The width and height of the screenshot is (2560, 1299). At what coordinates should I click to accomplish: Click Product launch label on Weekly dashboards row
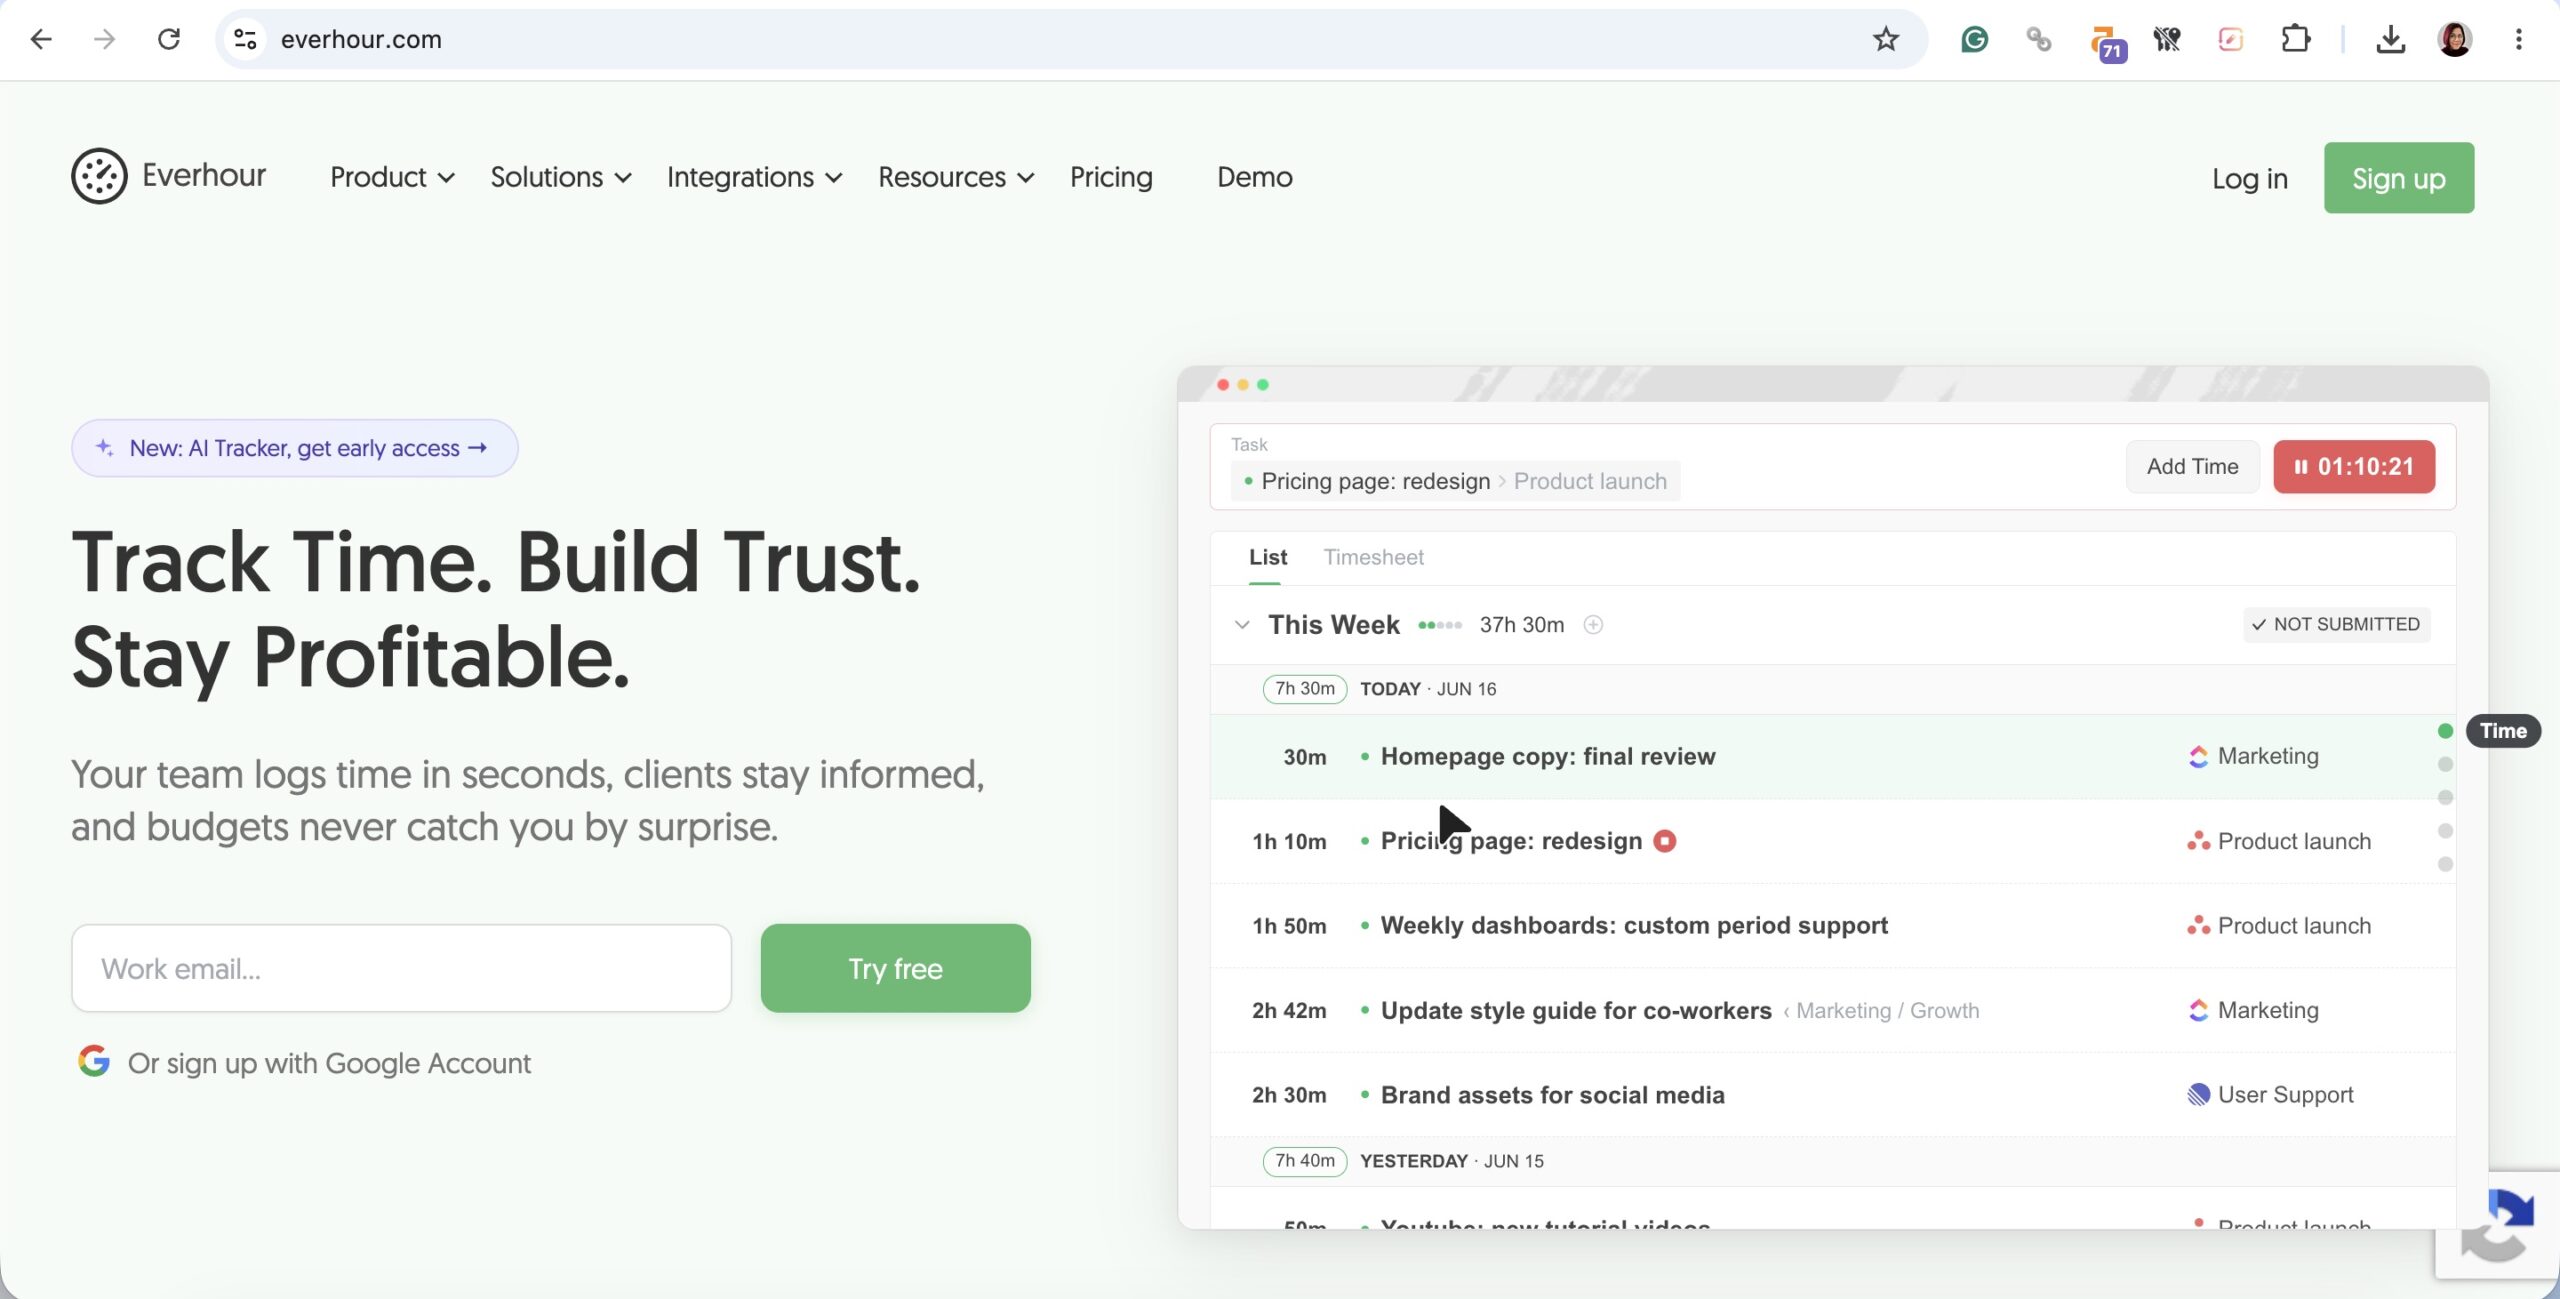coord(2294,926)
